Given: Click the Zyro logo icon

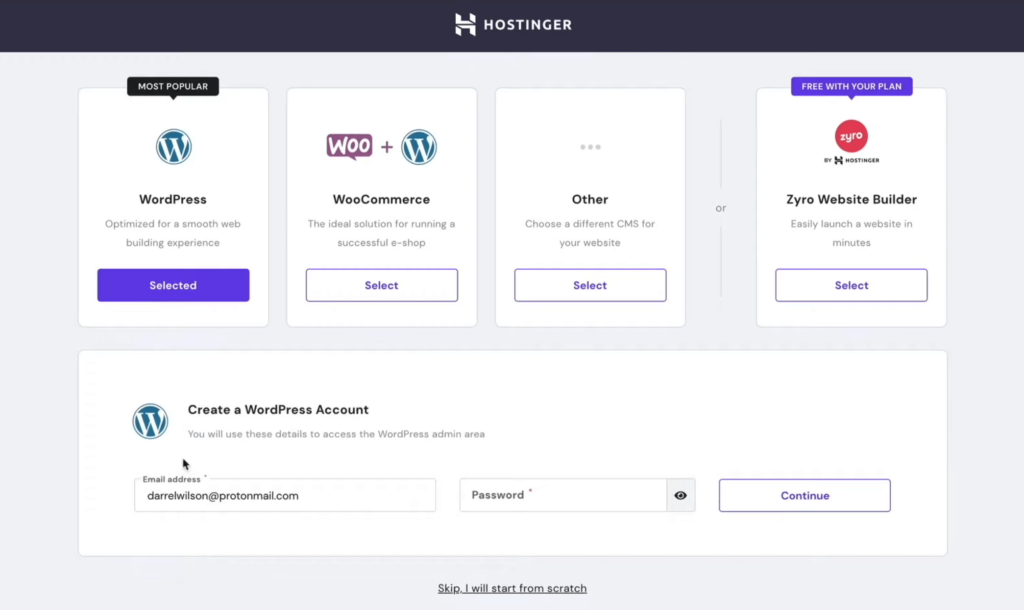Looking at the screenshot, I should (x=851, y=136).
